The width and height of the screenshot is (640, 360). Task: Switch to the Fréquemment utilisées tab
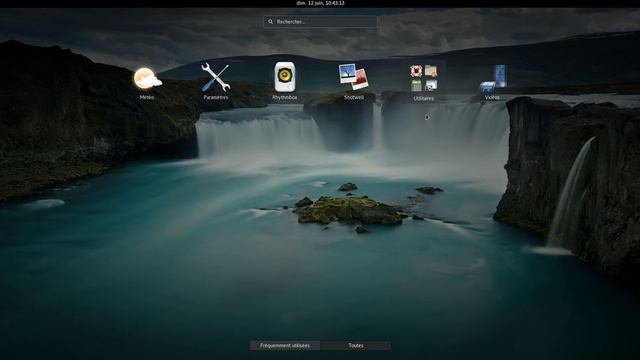285,346
